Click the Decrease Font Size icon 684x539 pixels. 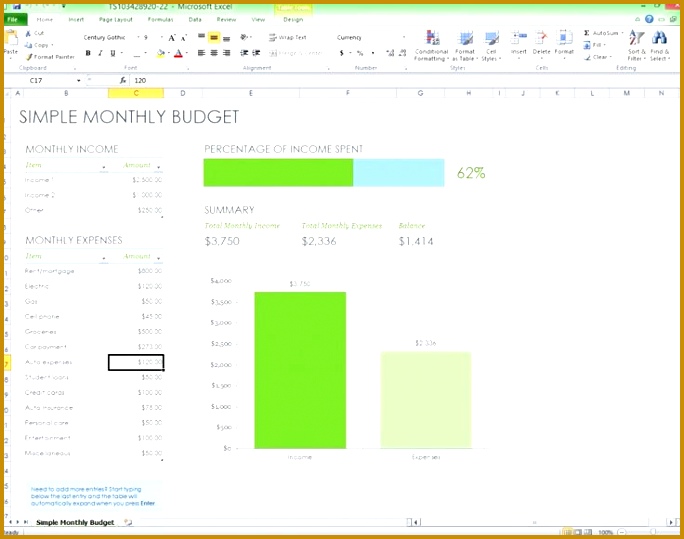click(184, 38)
